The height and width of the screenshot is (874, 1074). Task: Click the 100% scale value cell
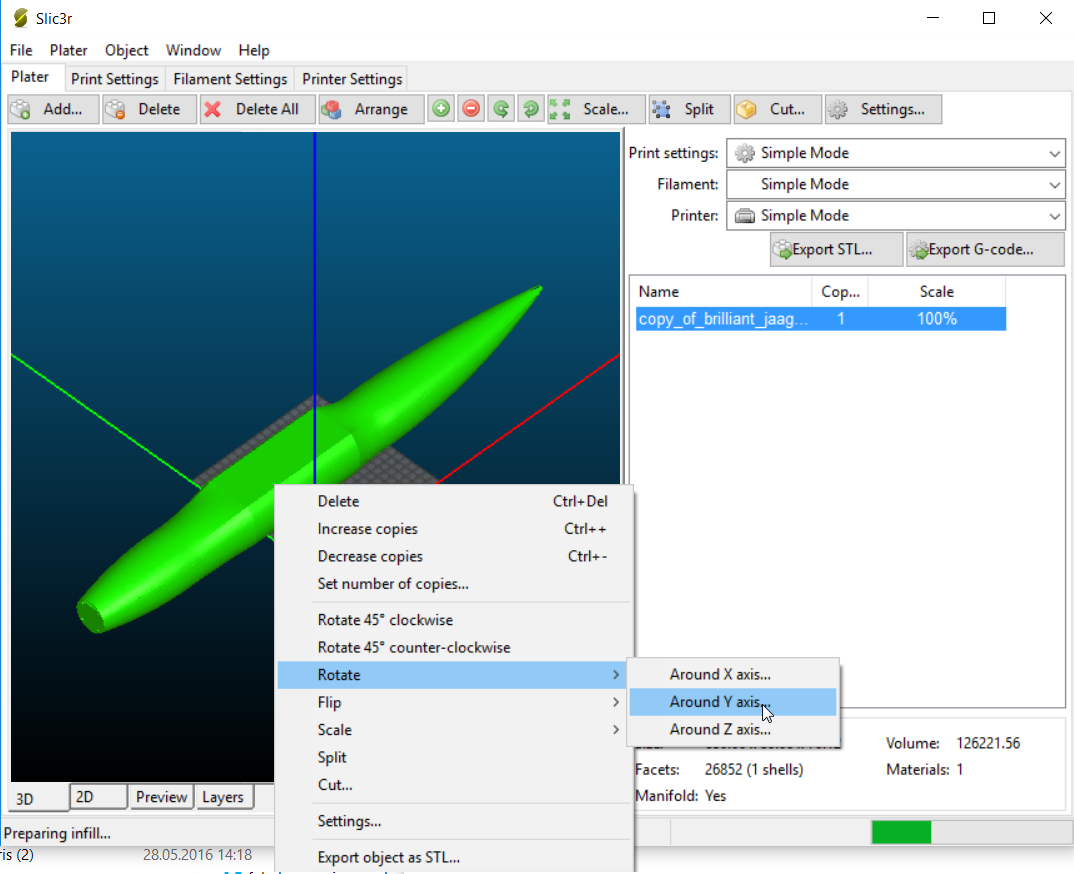pyautogui.click(x=936, y=319)
